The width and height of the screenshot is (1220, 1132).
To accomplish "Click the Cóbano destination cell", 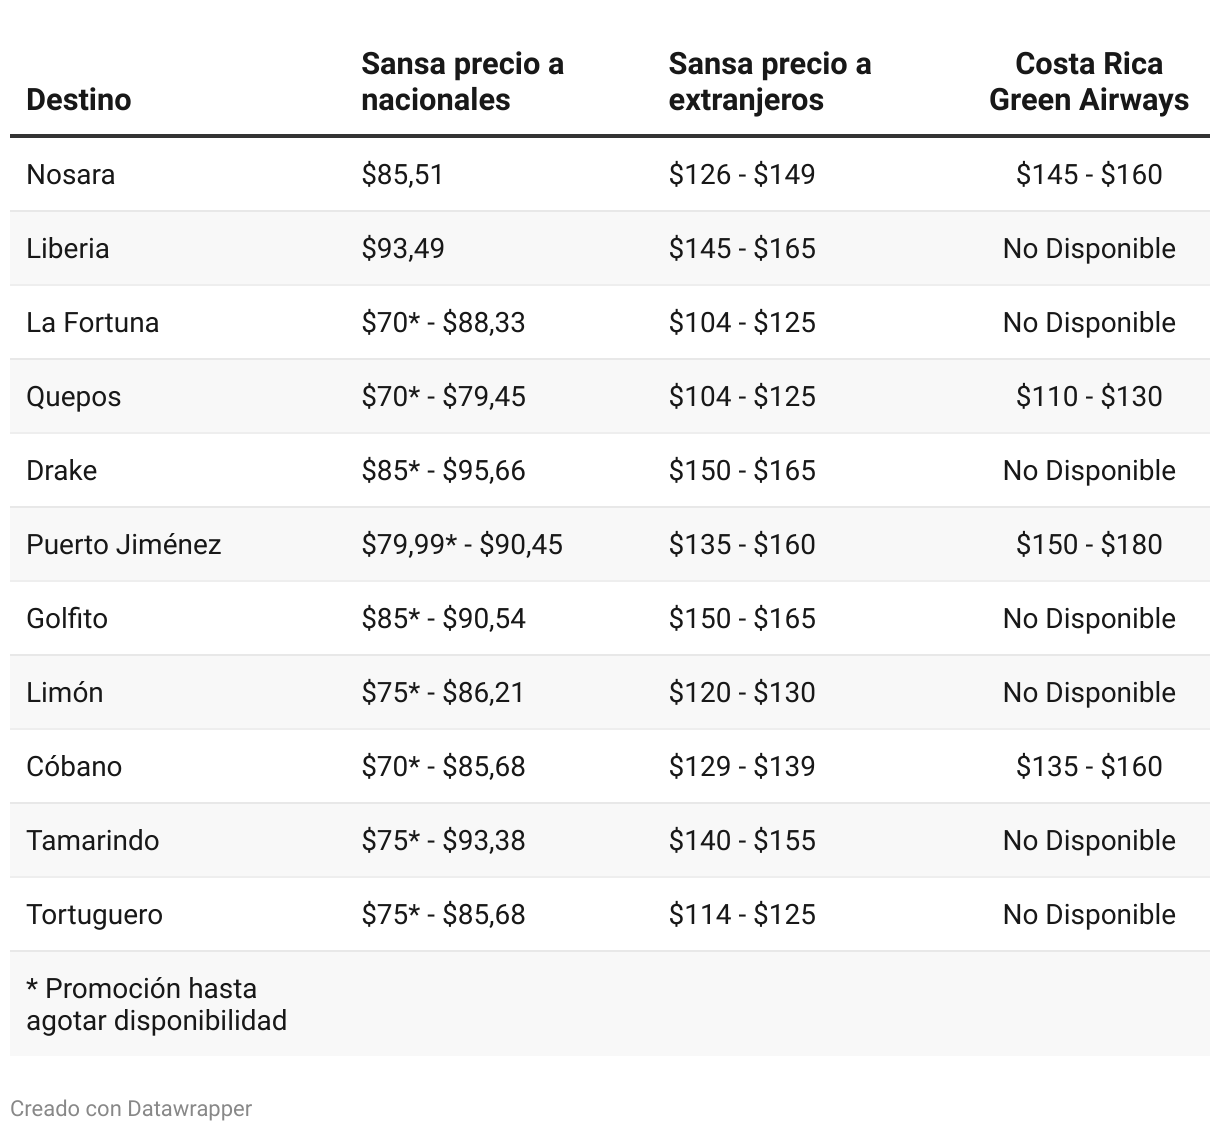I will (74, 766).
